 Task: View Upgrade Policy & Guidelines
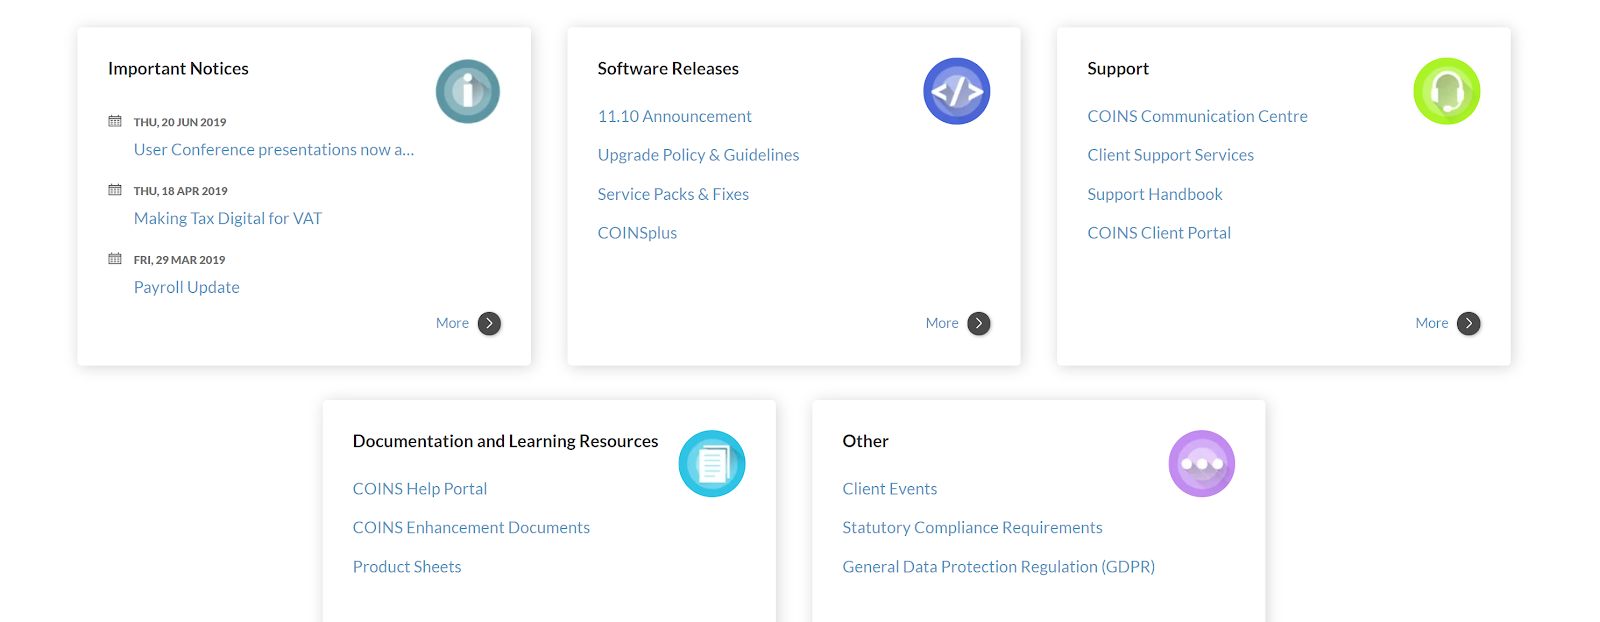(698, 156)
